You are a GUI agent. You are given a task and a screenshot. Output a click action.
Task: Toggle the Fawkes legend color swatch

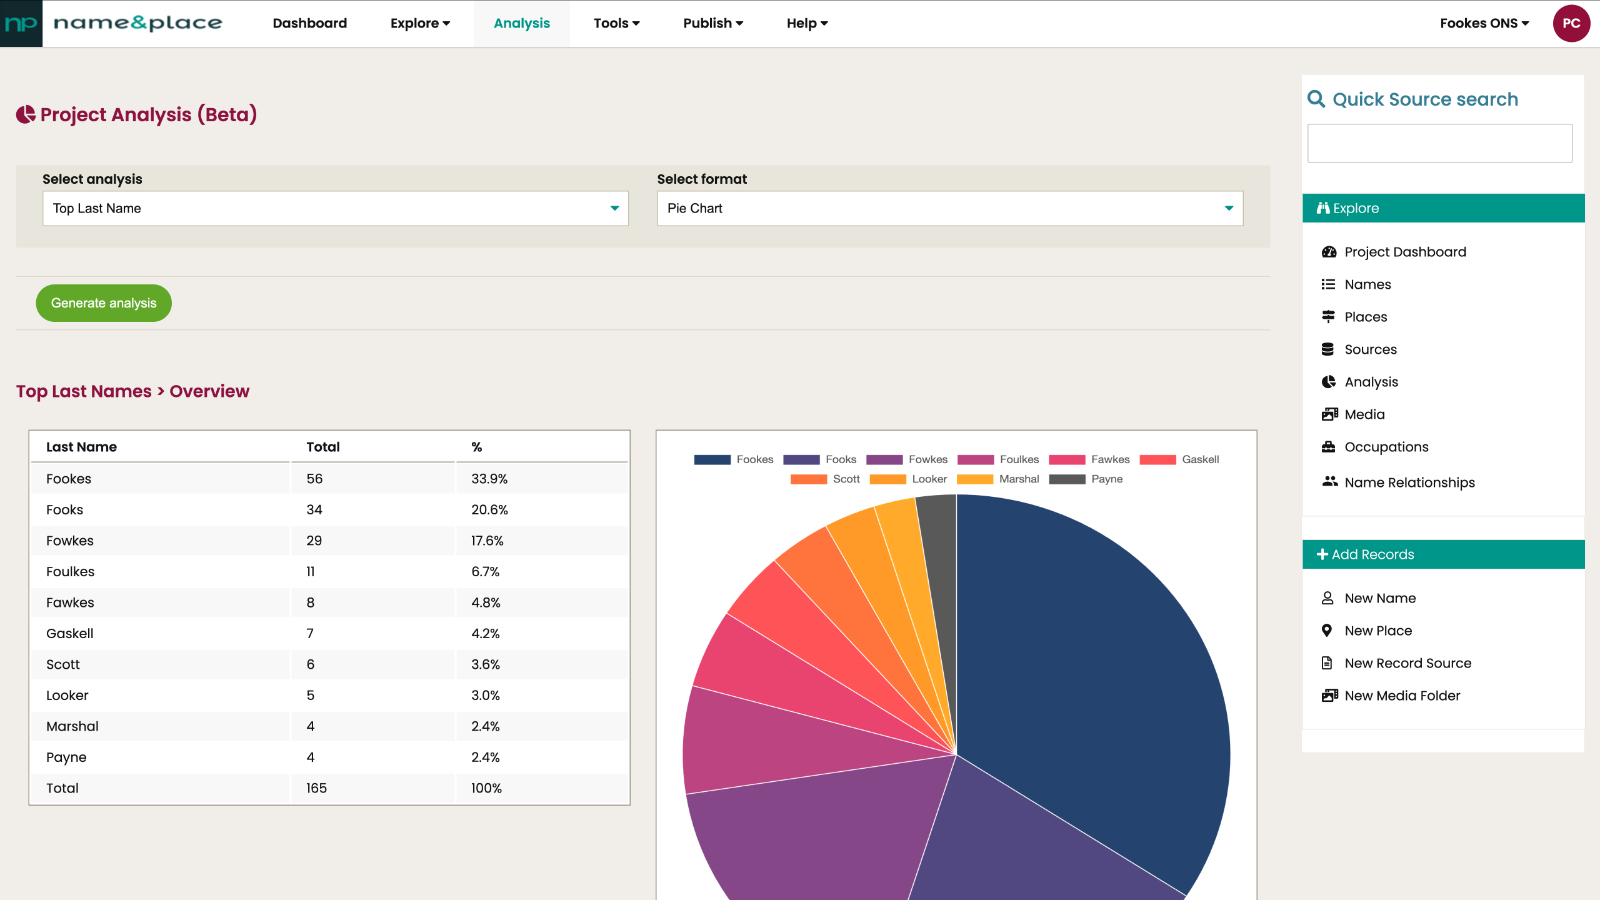(1067, 460)
